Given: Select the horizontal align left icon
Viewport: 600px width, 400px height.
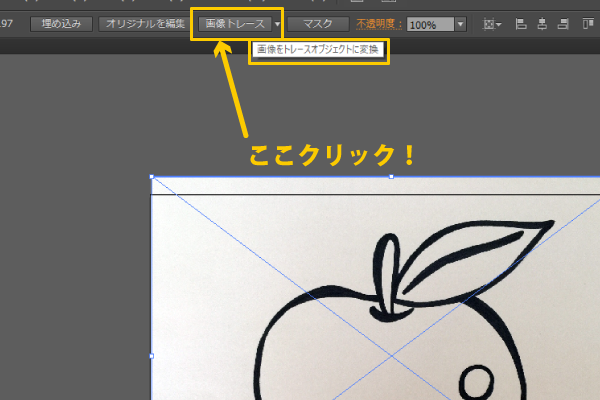Looking at the screenshot, I should click(x=523, y=23).
